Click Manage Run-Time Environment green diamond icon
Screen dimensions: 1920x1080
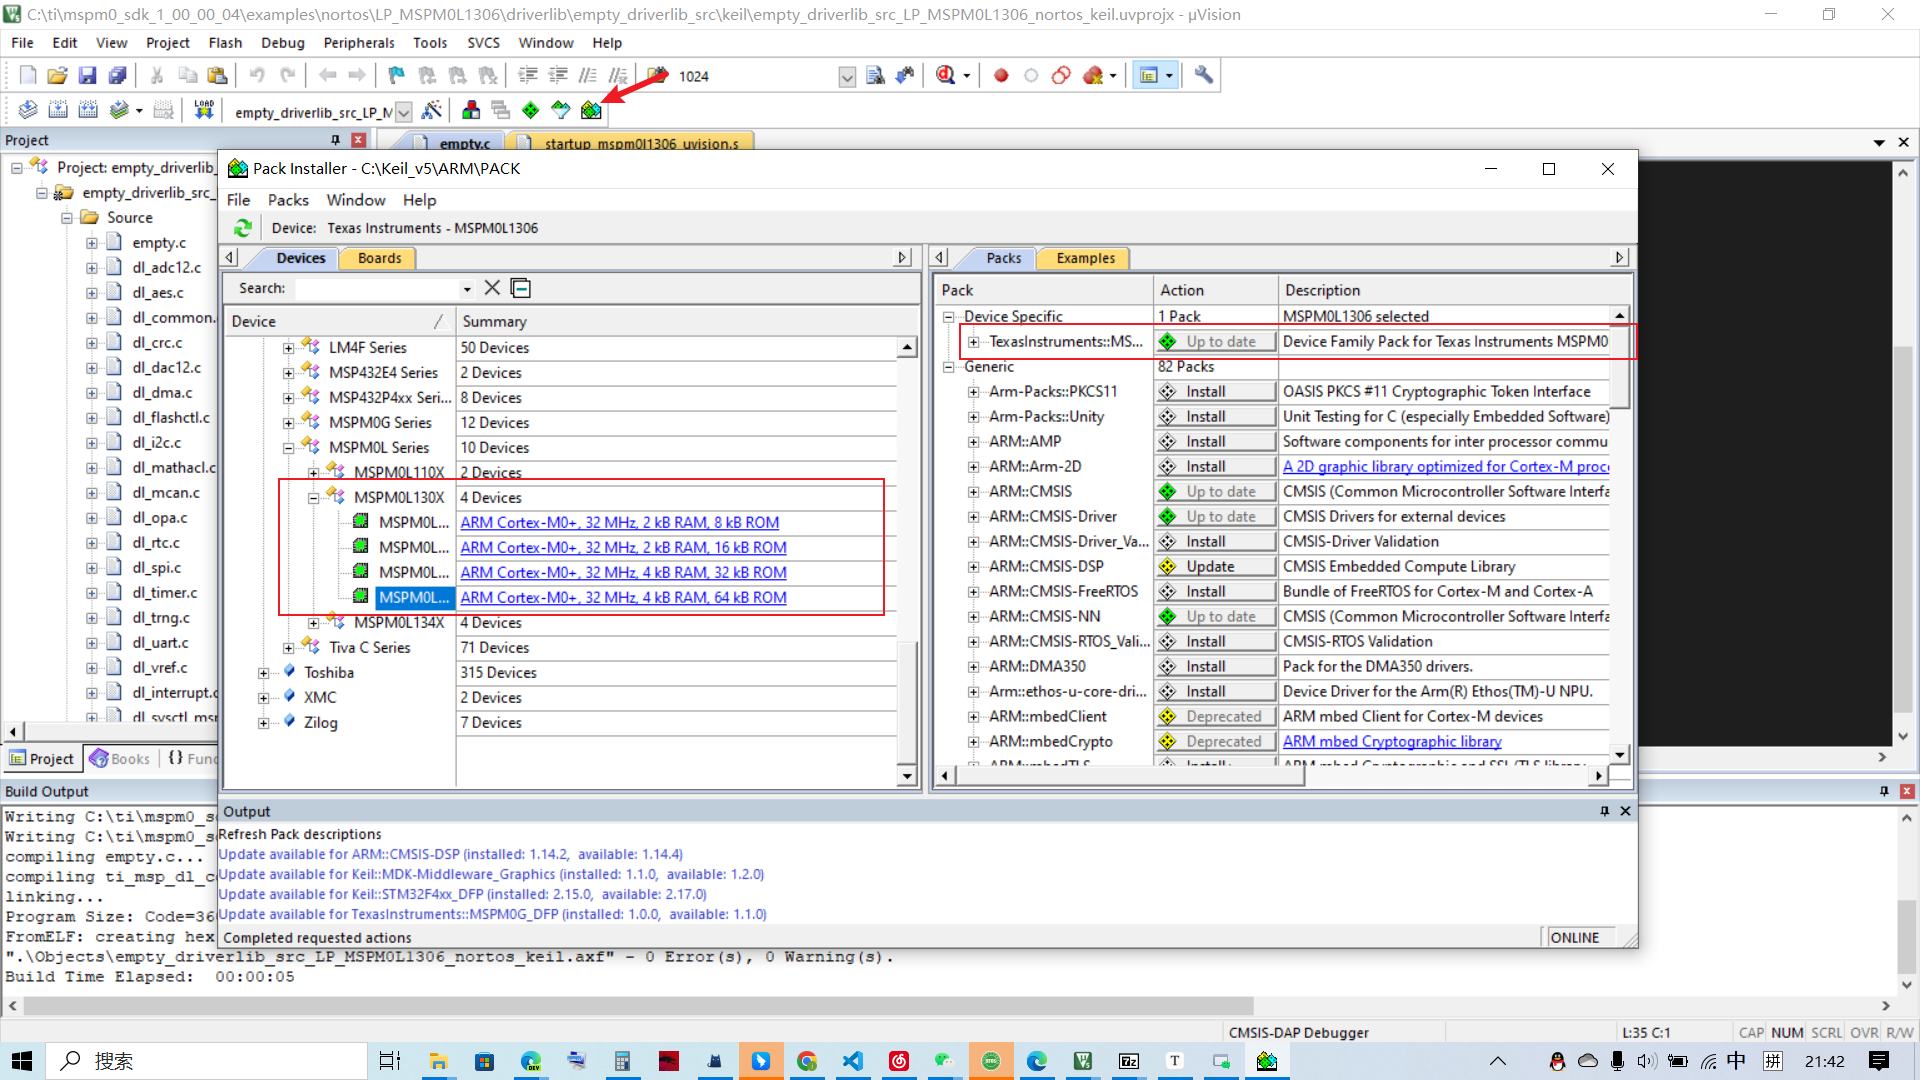tap(531, 111)
